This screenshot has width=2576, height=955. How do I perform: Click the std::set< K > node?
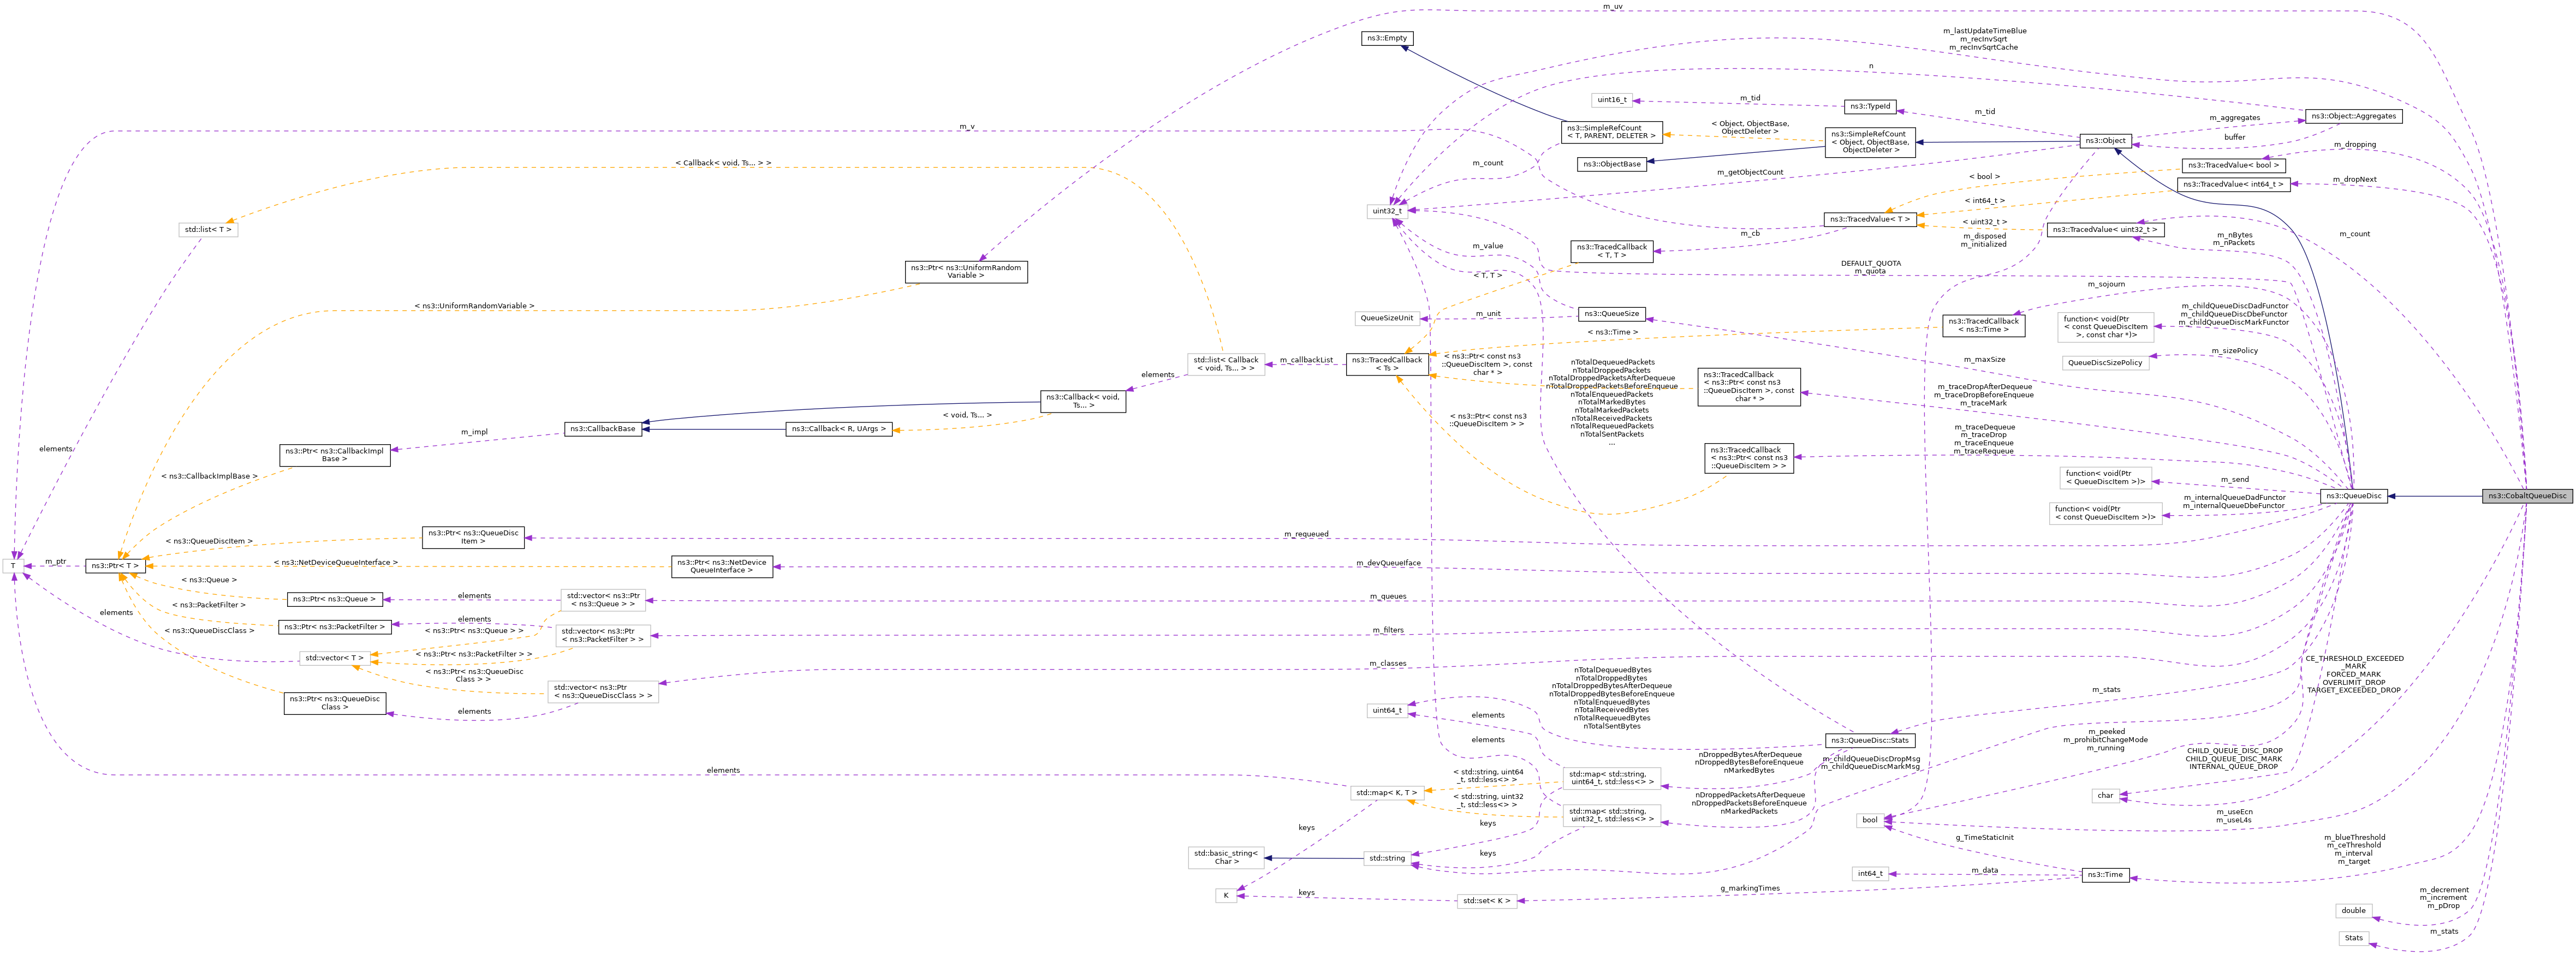pos(1486,901)
